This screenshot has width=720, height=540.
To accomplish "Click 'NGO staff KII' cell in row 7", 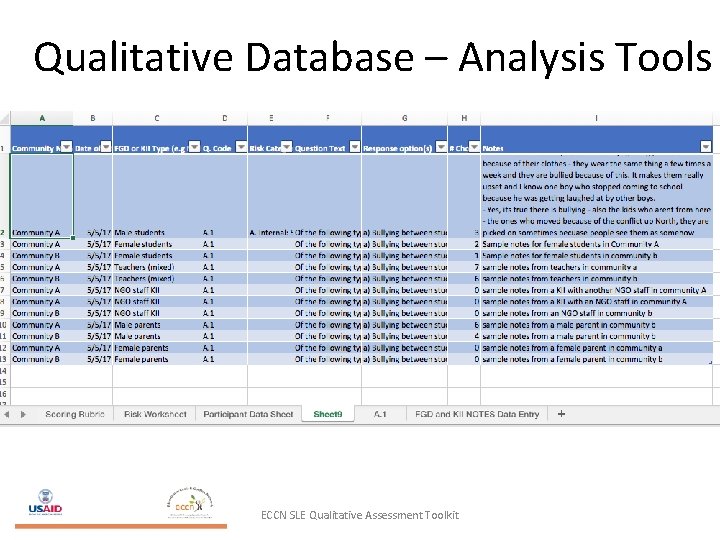I will pyautogui.click(x=157, y=290).
